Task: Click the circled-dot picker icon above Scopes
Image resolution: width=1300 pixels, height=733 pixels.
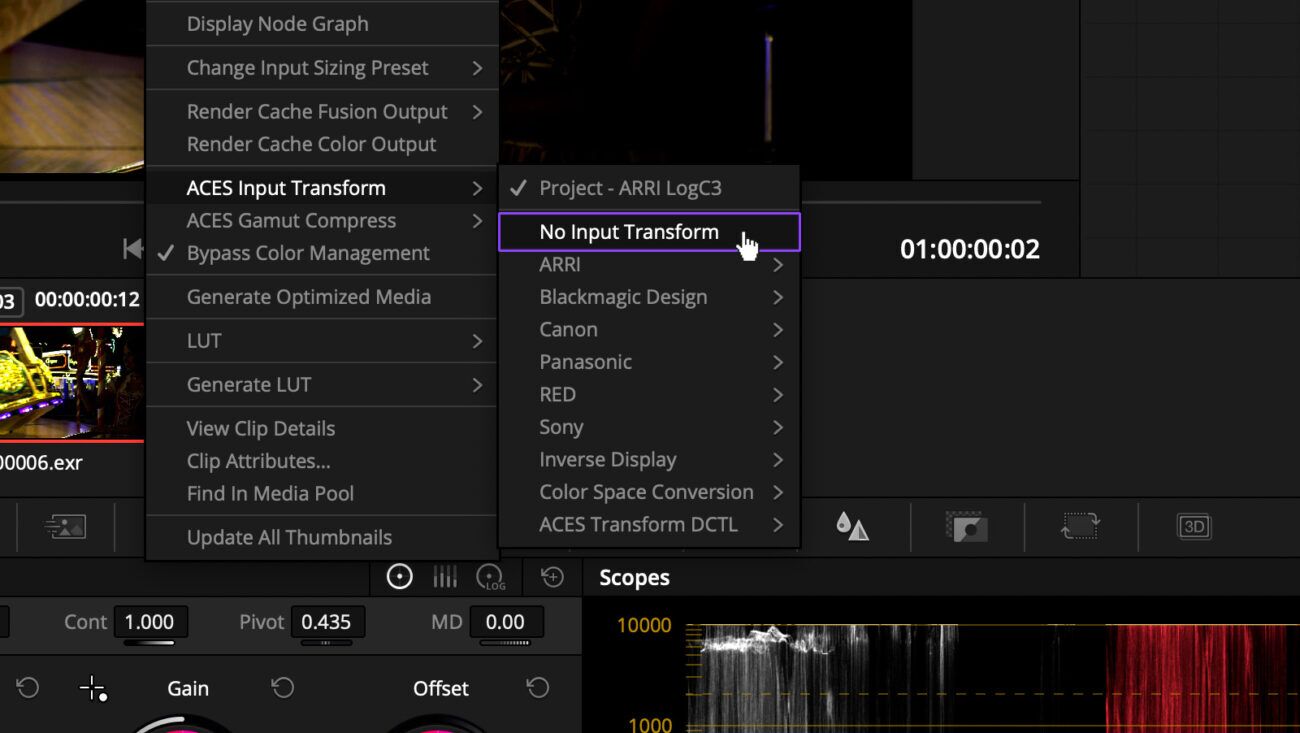Action: [399, 576]
